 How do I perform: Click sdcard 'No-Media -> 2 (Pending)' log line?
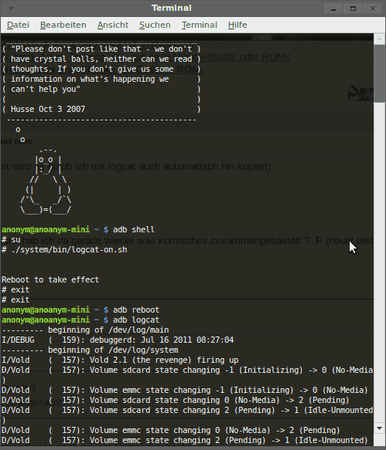(175, 400)
